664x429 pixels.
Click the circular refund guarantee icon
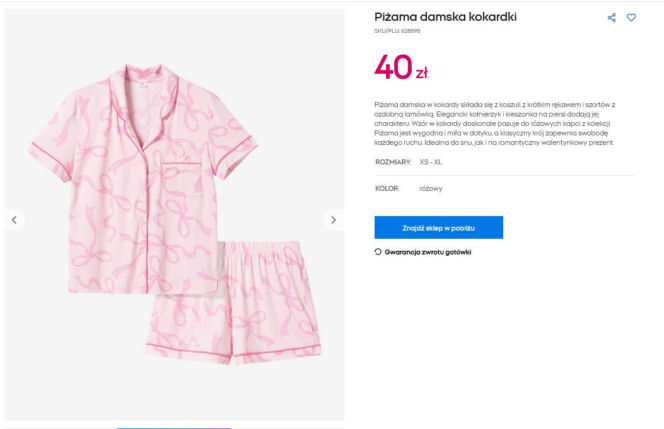[x=378, y=252]
